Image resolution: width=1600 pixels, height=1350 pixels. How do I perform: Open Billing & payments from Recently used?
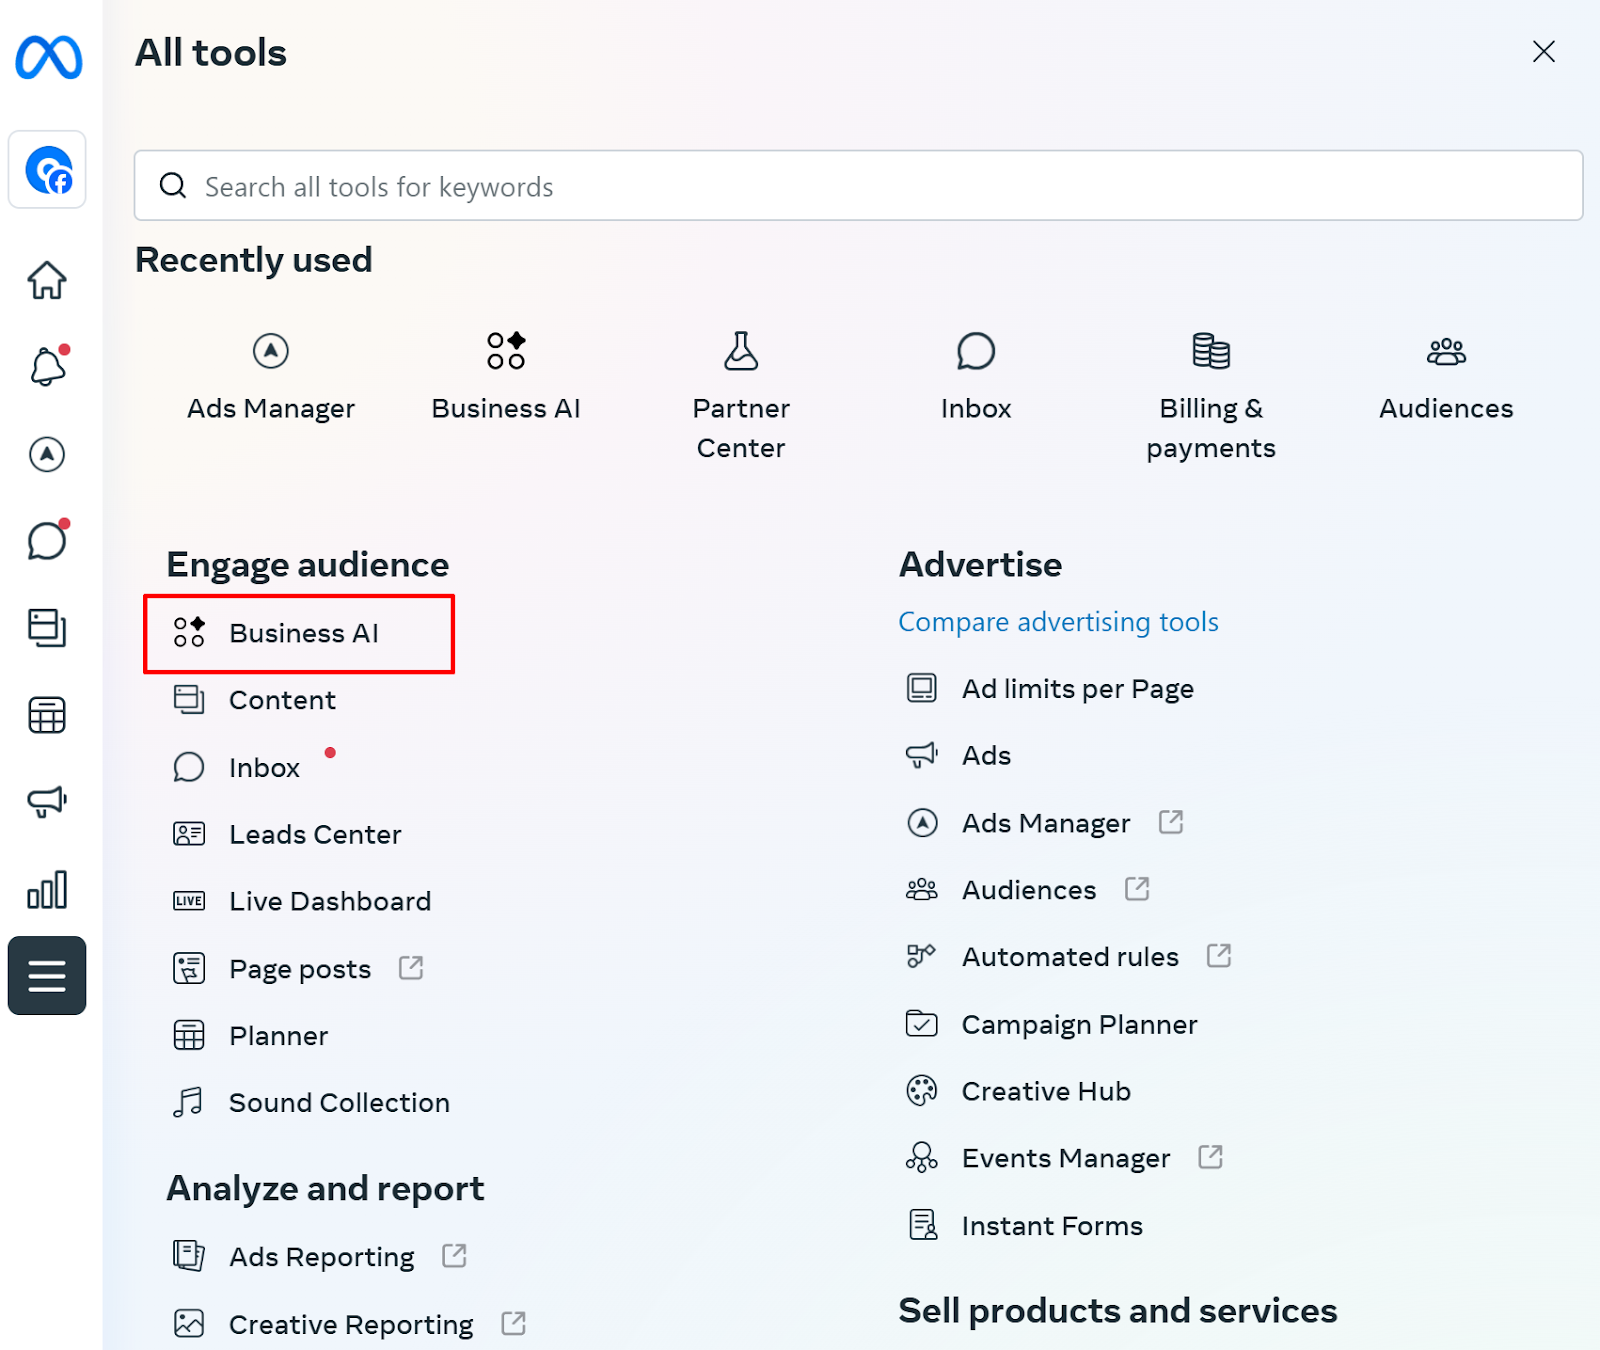1211,397
